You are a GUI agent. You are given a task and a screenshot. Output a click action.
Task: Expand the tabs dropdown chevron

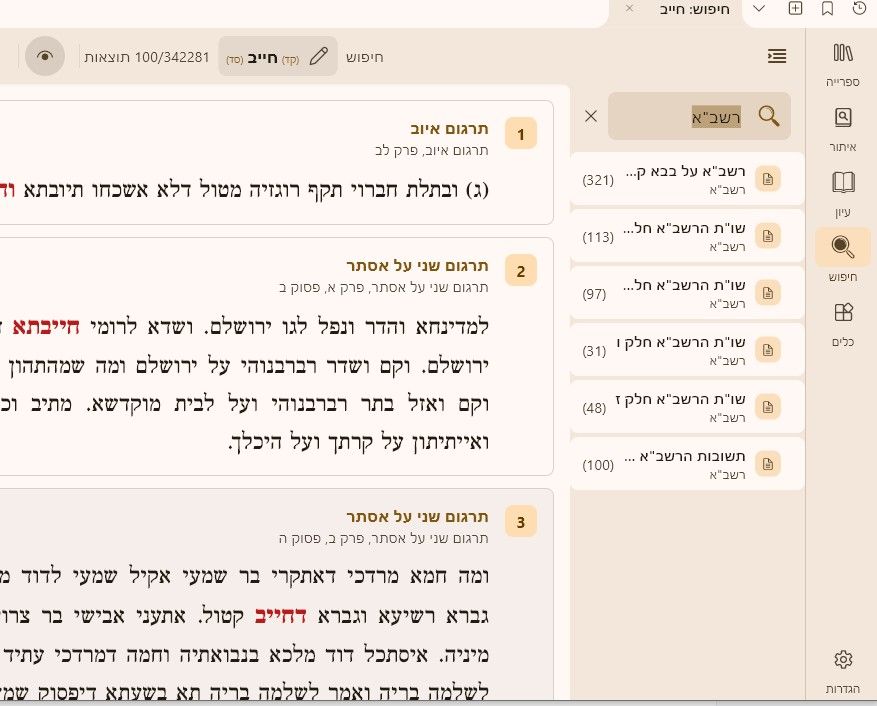759,8
